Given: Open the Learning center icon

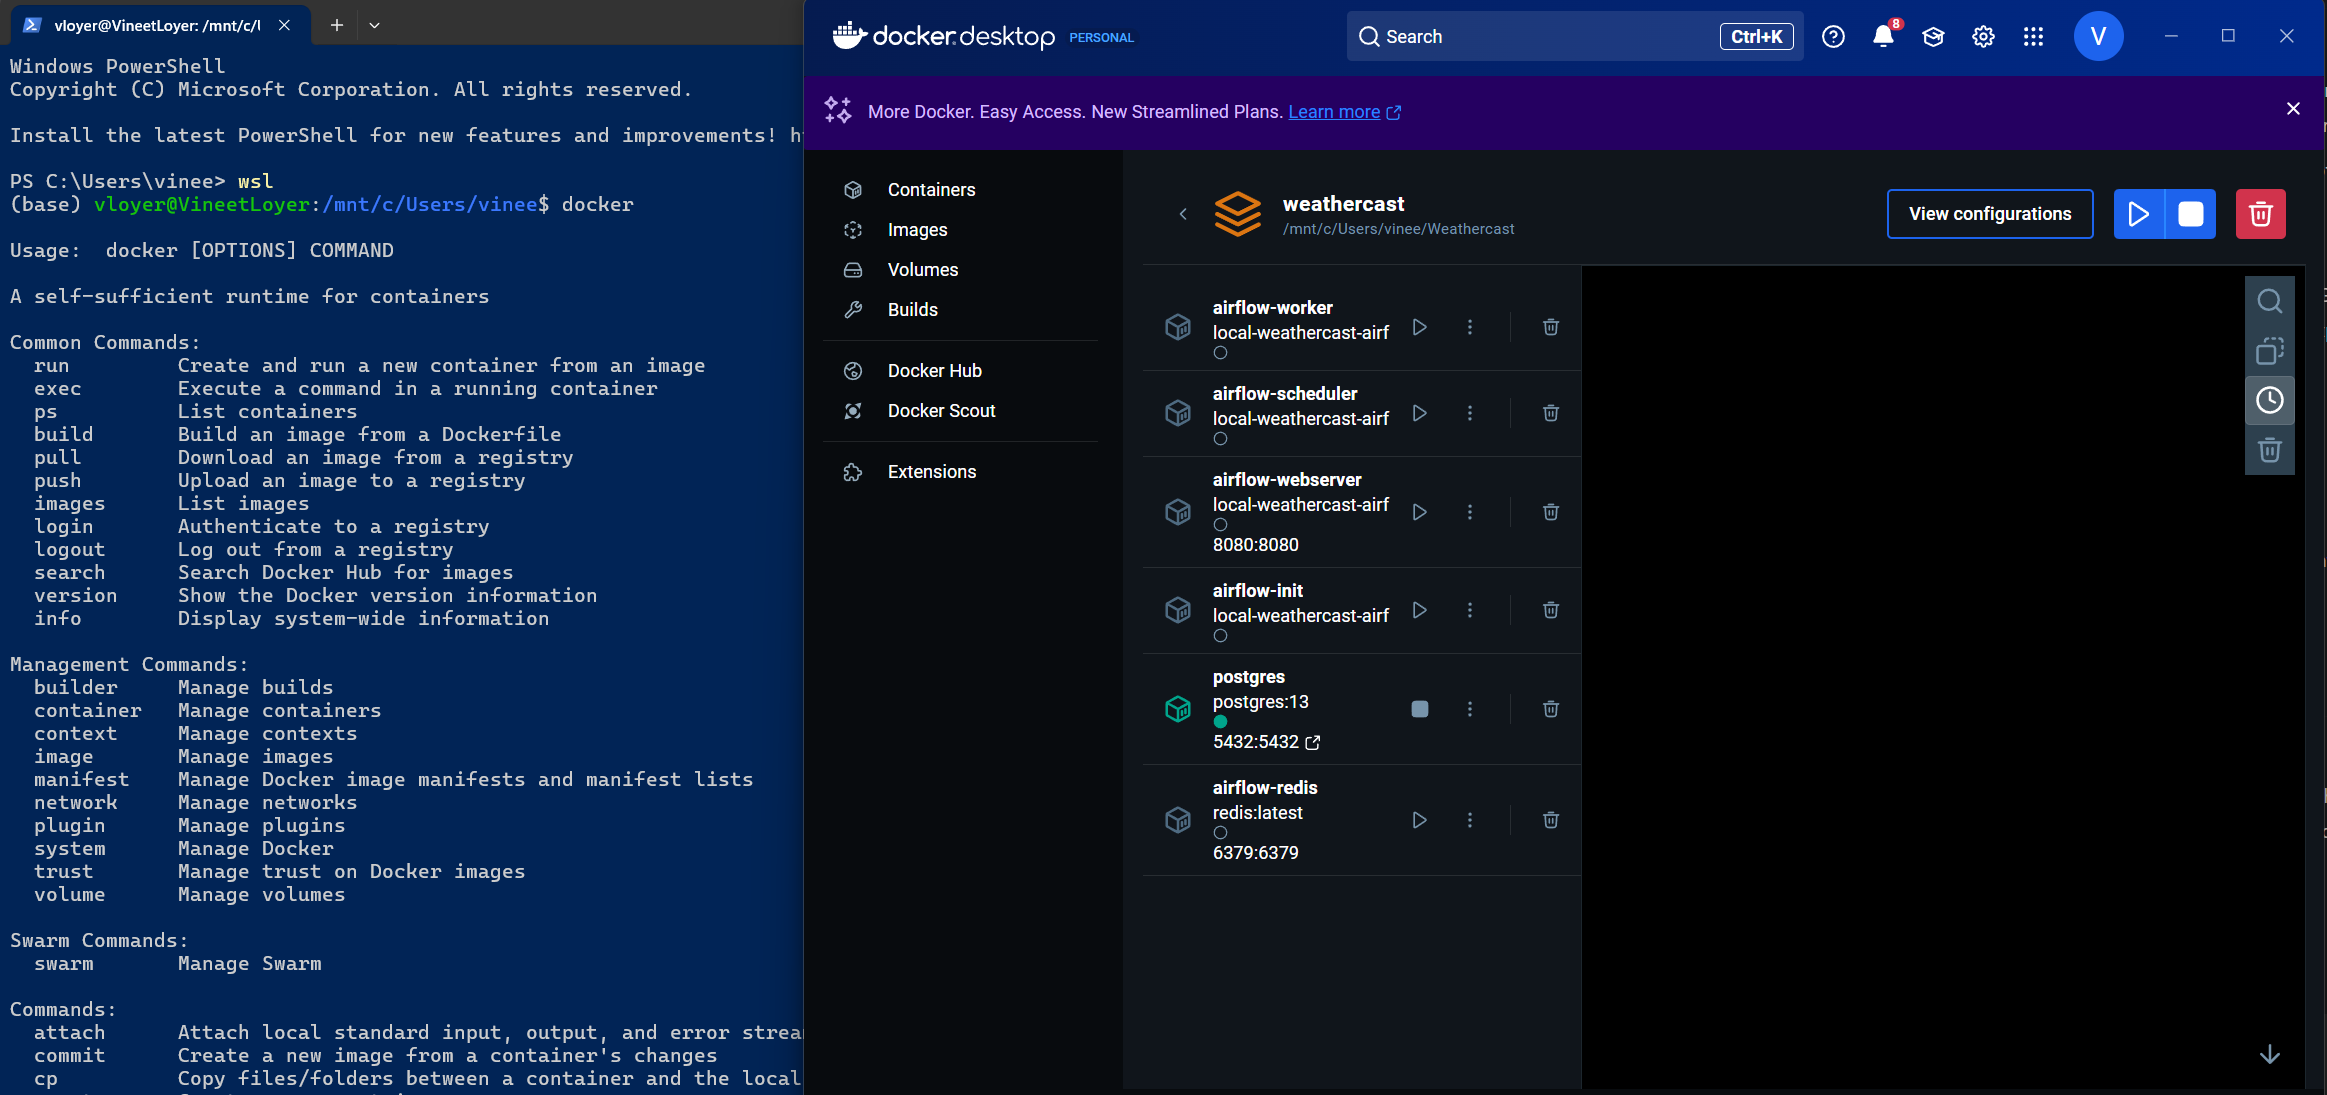Looking at the screenshot, I should [x=1932, y=37].
